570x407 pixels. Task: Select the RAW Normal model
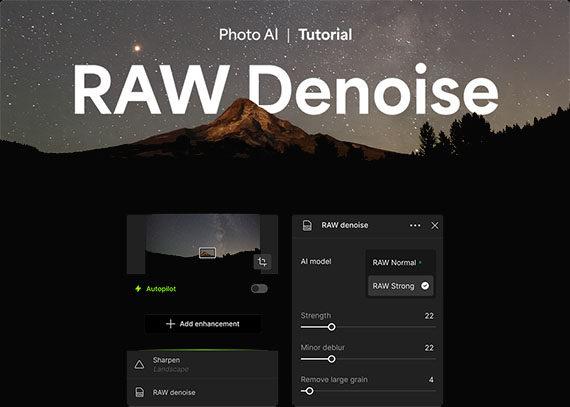click(x=400, y=262)
